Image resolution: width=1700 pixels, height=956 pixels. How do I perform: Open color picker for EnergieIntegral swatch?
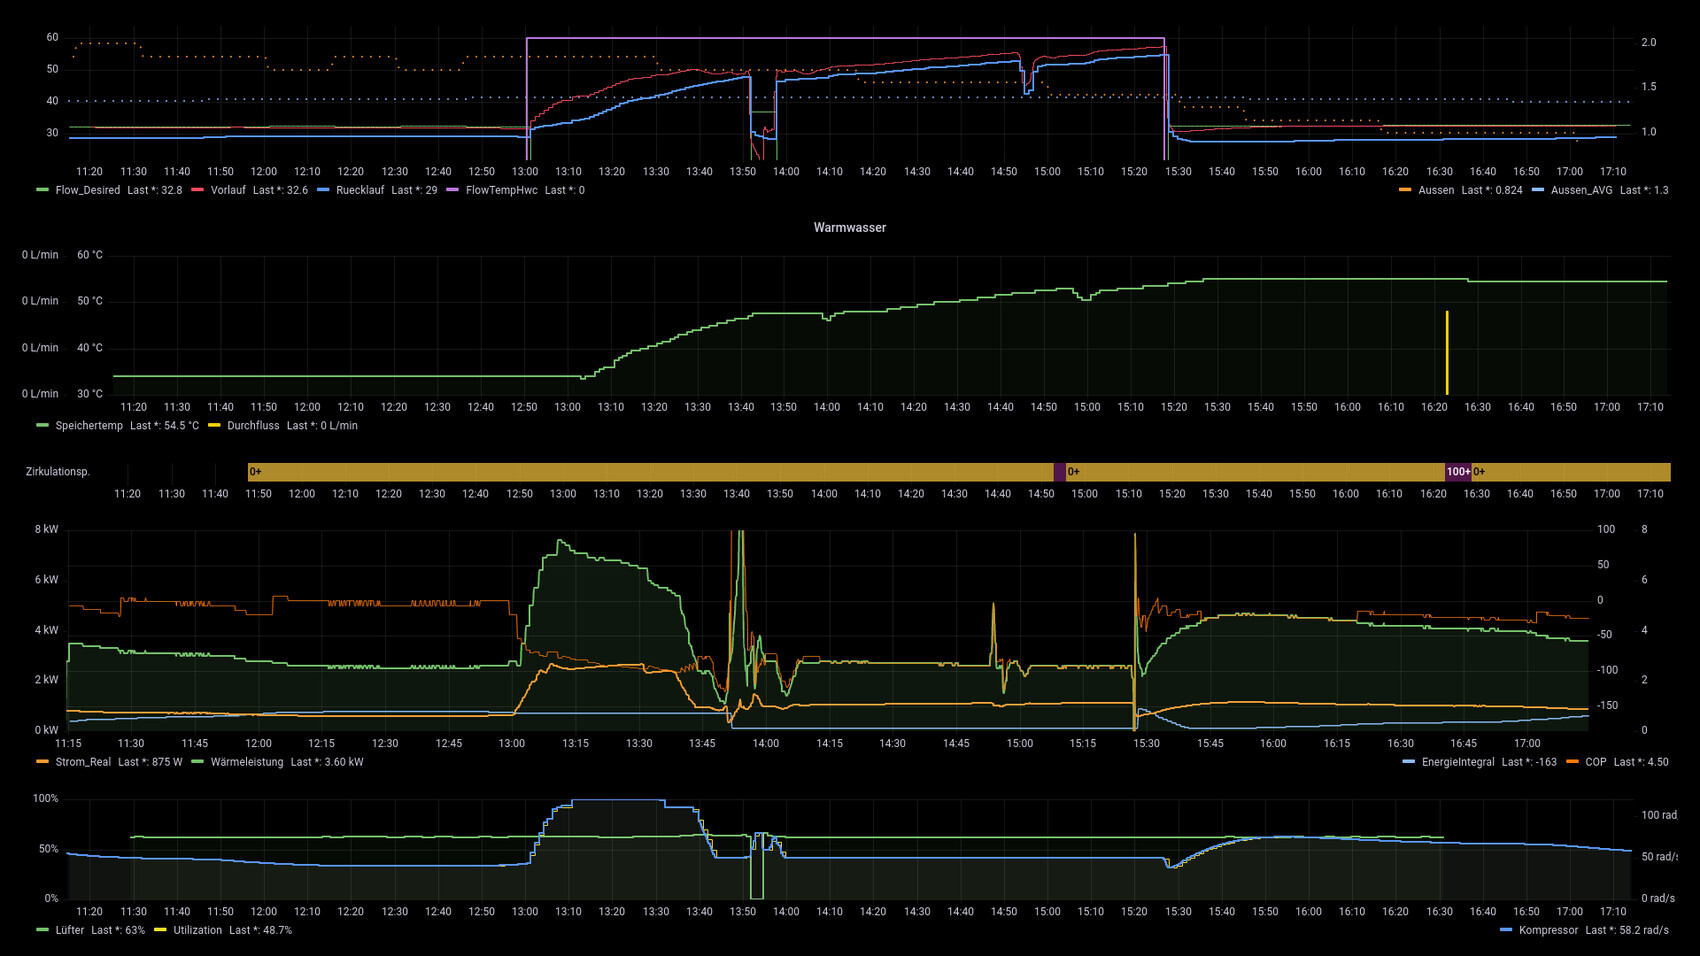[x=1409, y=762]
